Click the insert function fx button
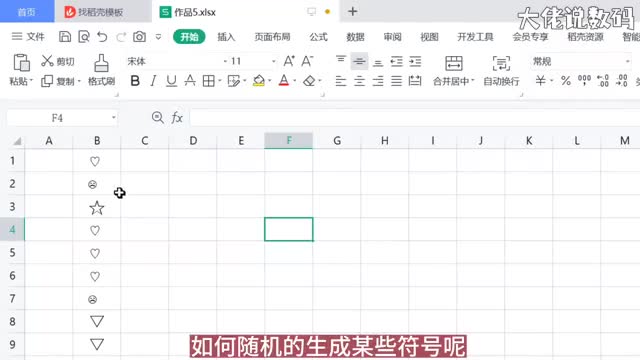The width and height of the screenshot is (640, 360). [177, 118]
